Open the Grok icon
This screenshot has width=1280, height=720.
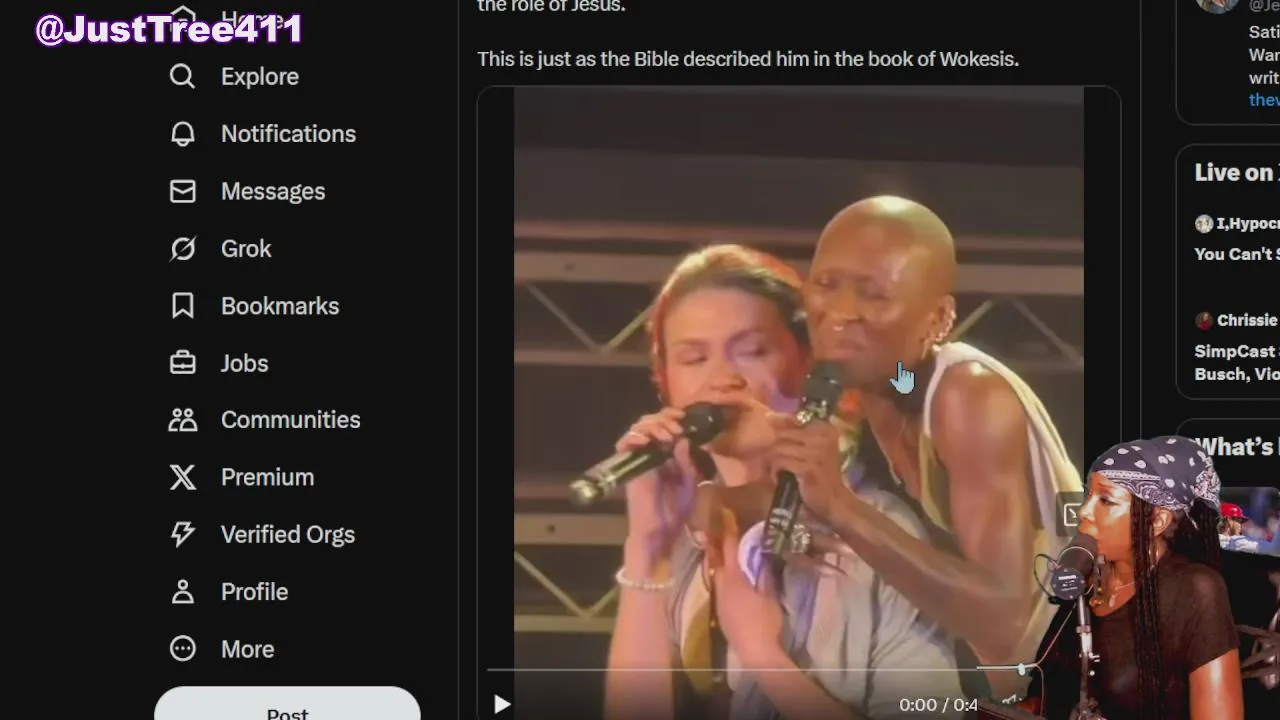[x=182, y=248]
